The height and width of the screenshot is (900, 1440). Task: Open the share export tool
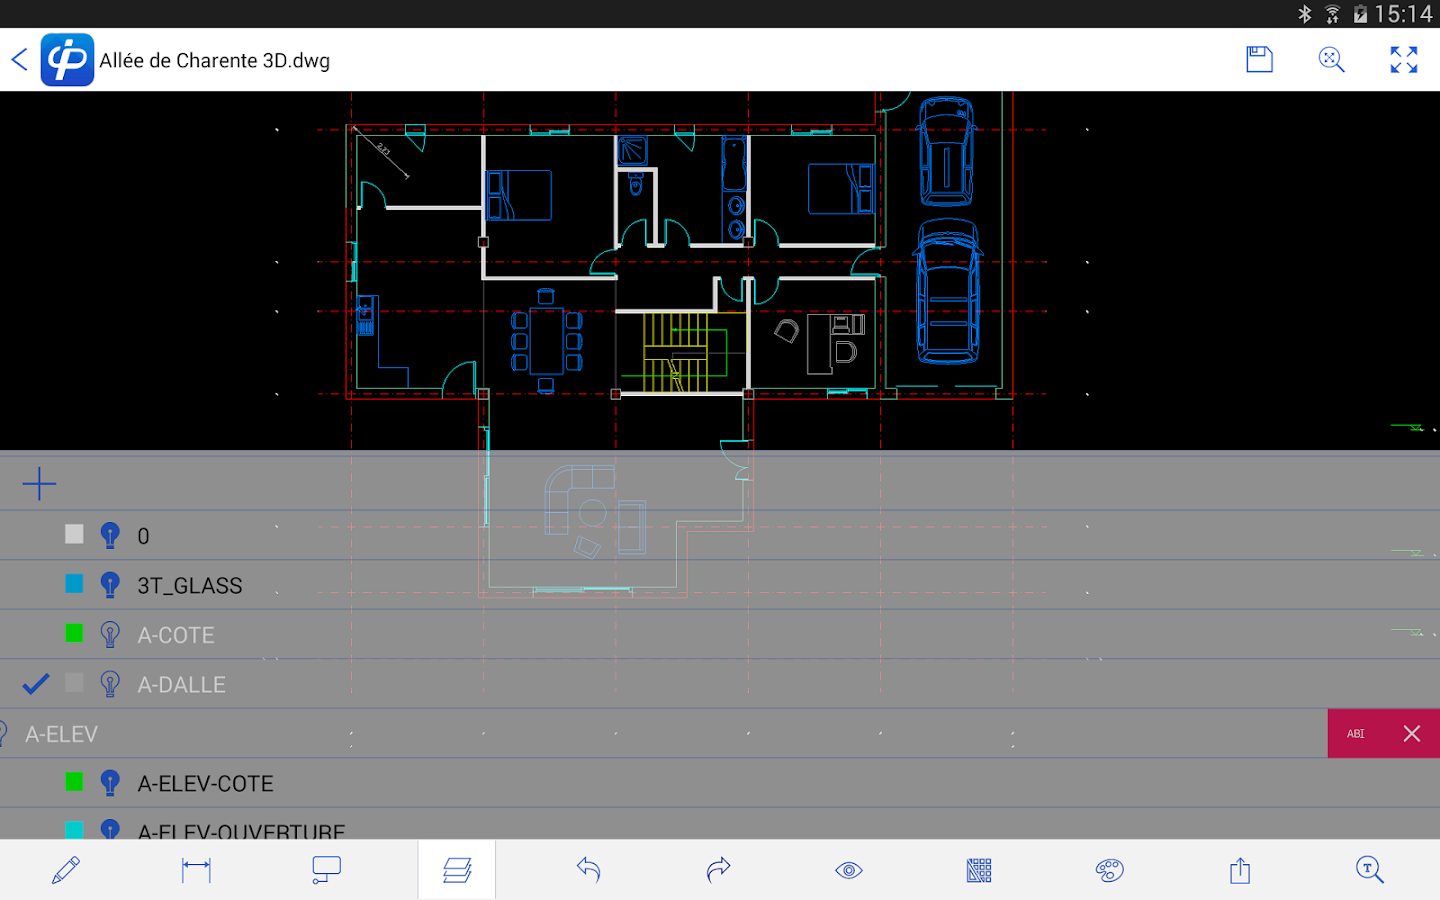tap(1238, 869)
